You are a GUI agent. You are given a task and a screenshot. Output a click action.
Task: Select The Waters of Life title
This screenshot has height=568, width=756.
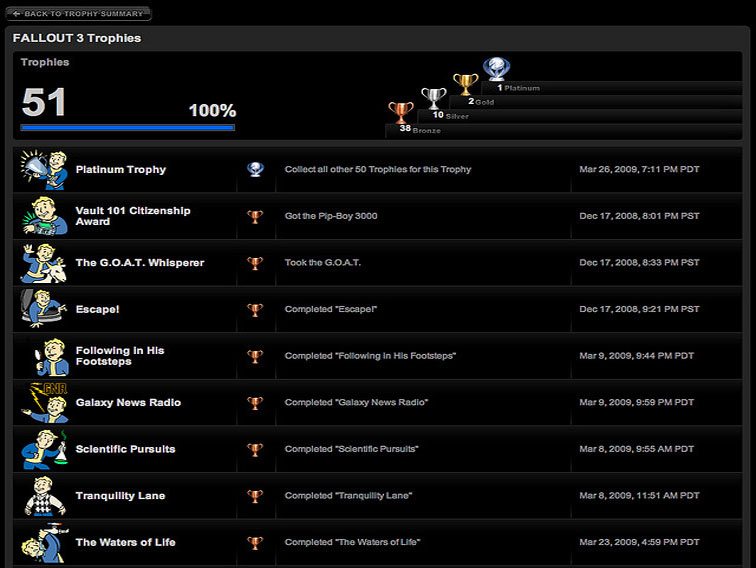pos(125,542)
